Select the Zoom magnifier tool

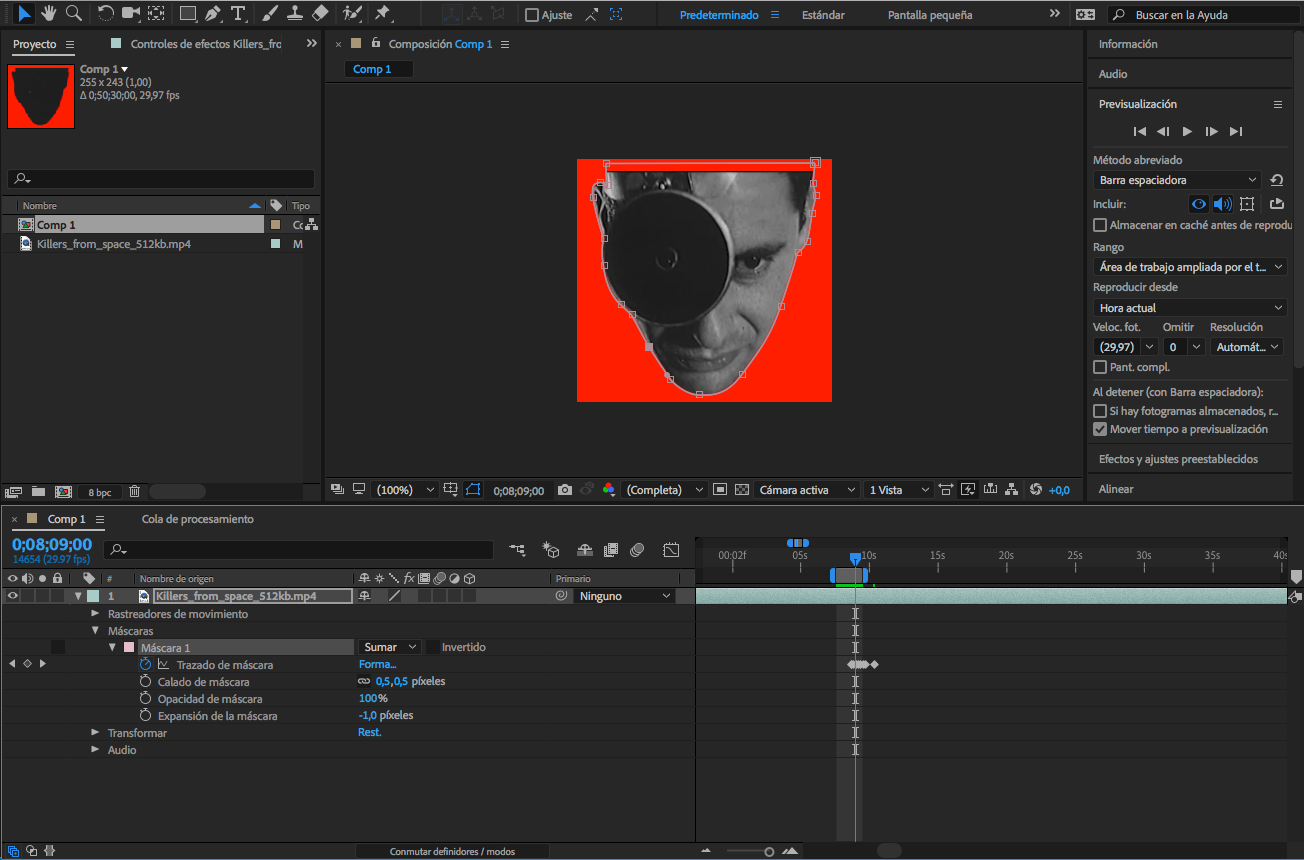(x=73, y=14)
